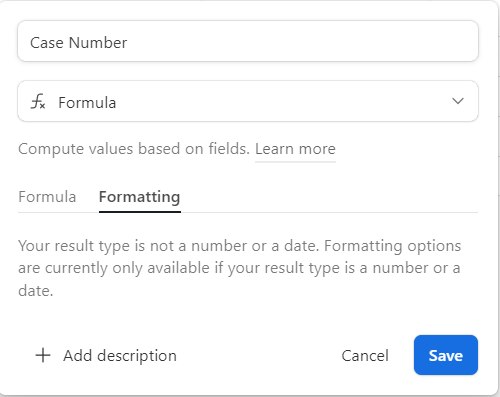The width and height of the screenshot is (500, 397).
Task: Click the plus icon beside Add description
Action: (43, 355)
